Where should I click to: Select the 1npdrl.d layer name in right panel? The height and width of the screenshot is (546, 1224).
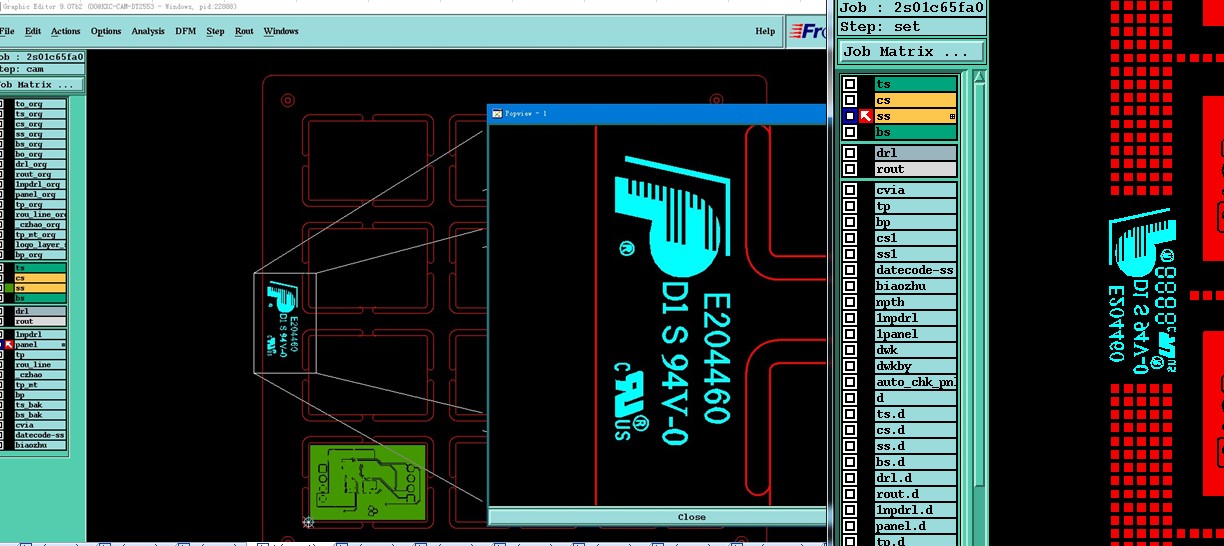tap(915, 510)
